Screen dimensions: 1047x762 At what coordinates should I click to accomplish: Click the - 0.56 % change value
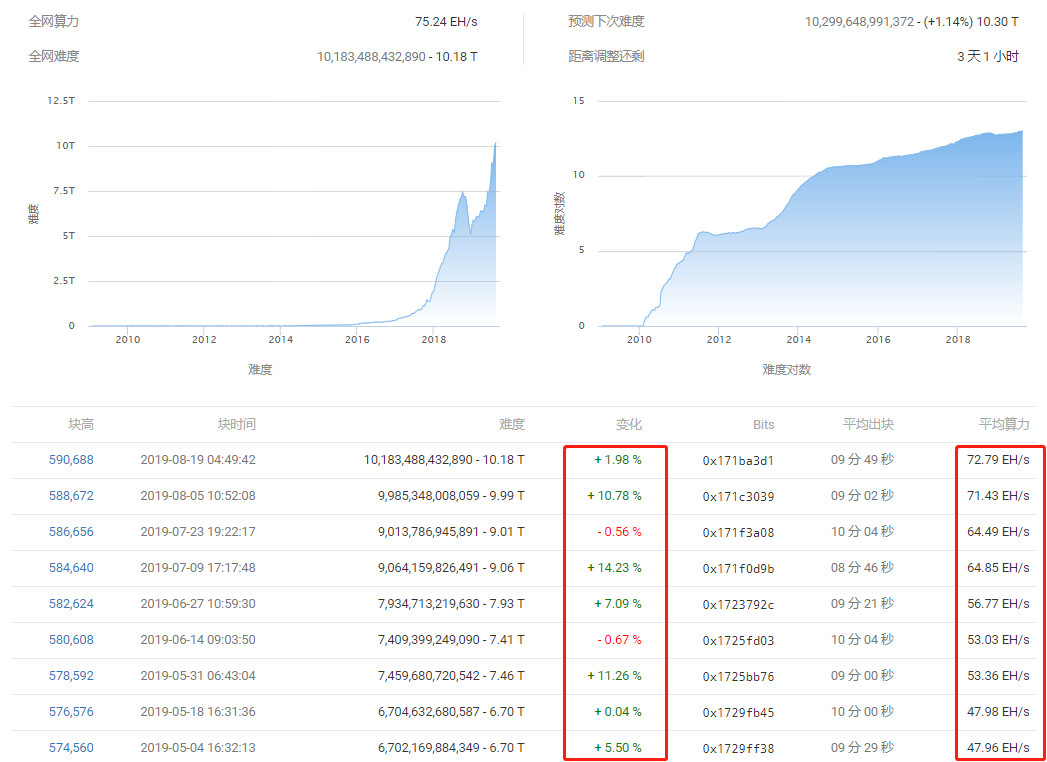620,532
